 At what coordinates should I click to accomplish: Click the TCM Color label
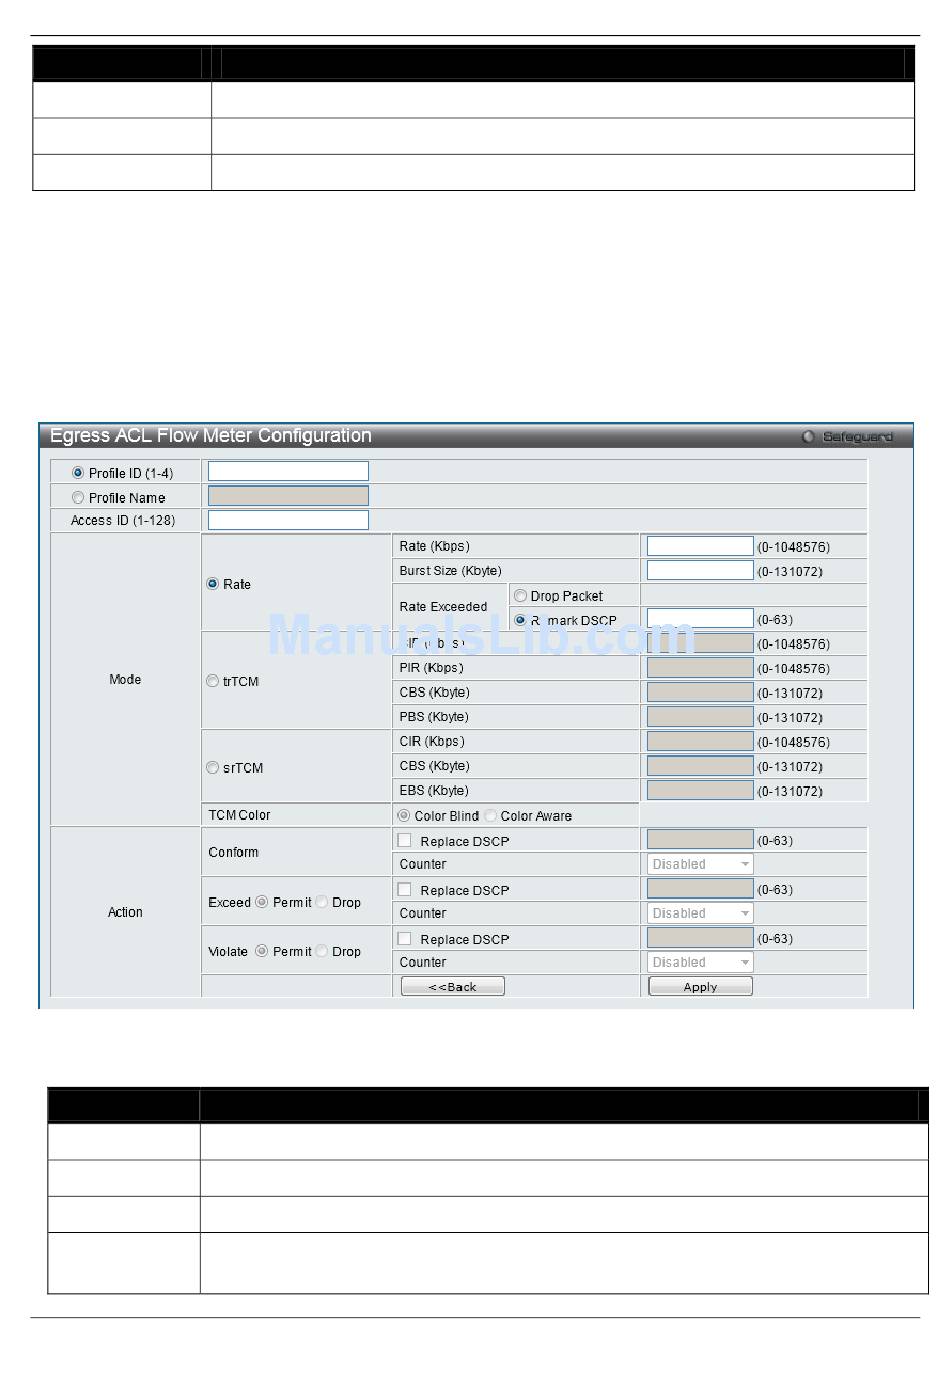pos(239,815)
